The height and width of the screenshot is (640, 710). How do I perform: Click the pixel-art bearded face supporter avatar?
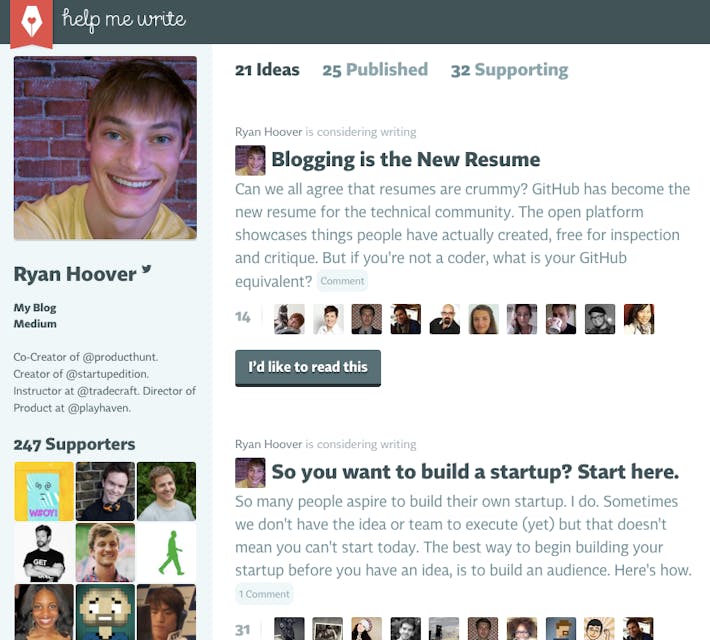[105, 612]
